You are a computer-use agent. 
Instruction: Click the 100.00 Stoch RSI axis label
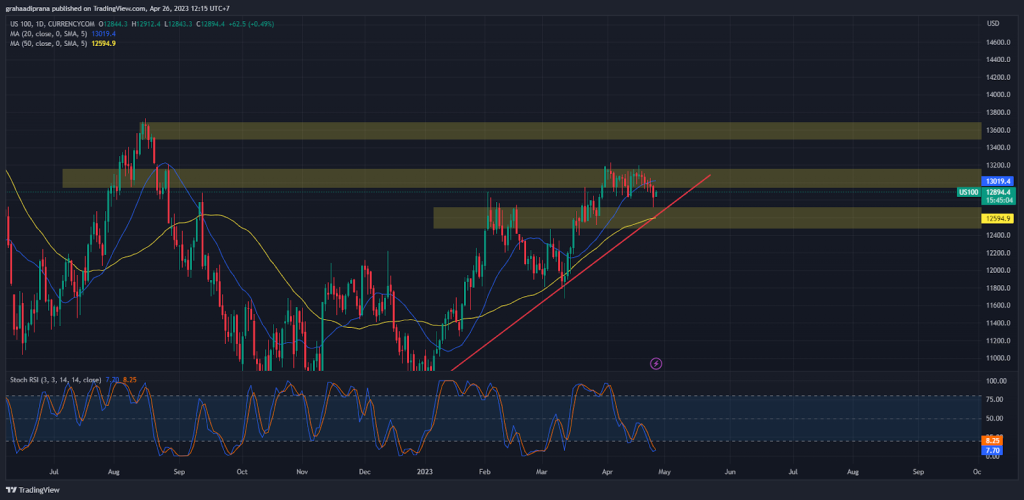pyautogui.click(x=995, y=379)
